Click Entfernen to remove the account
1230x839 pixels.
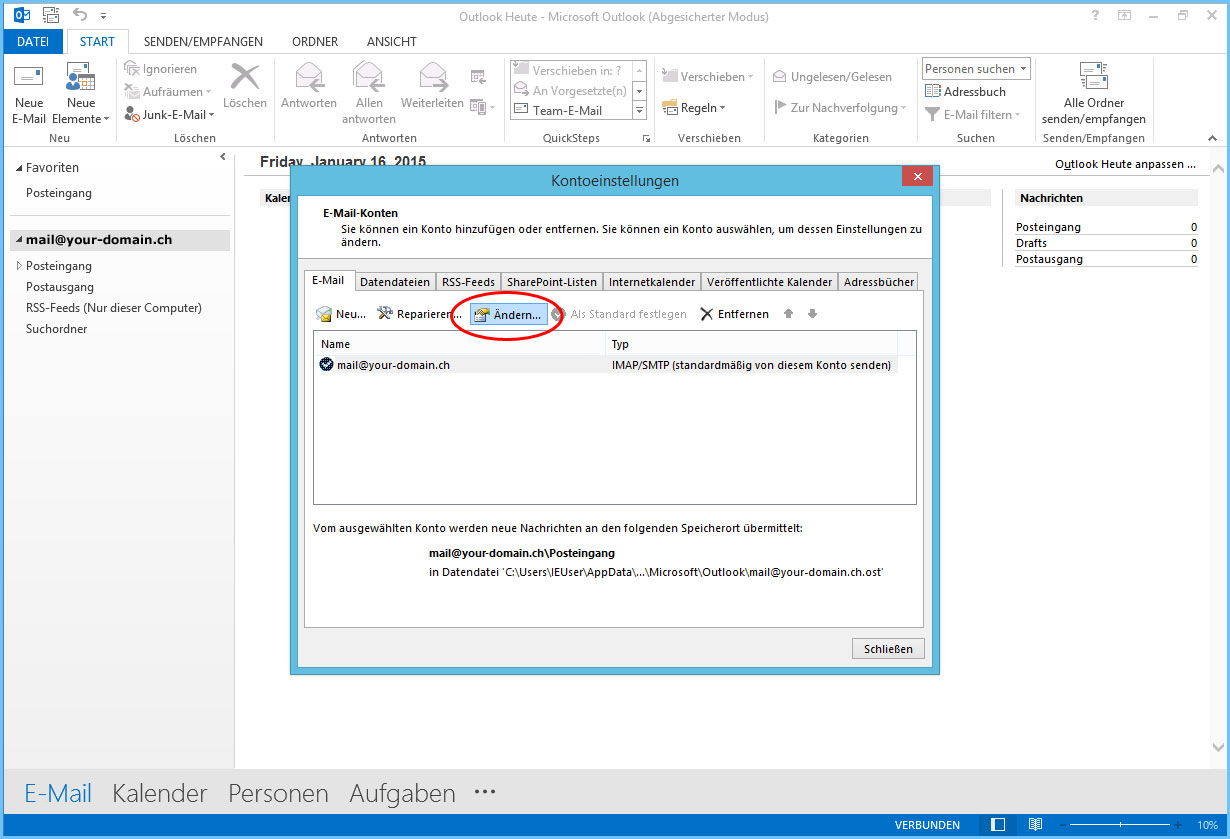coord(734,314)
